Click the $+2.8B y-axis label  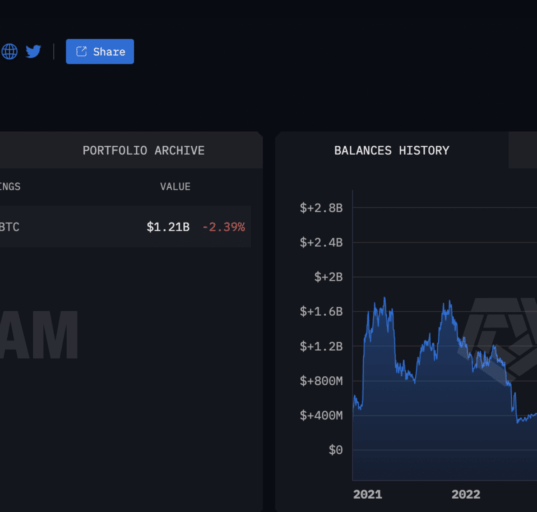(x=321, y=208)
